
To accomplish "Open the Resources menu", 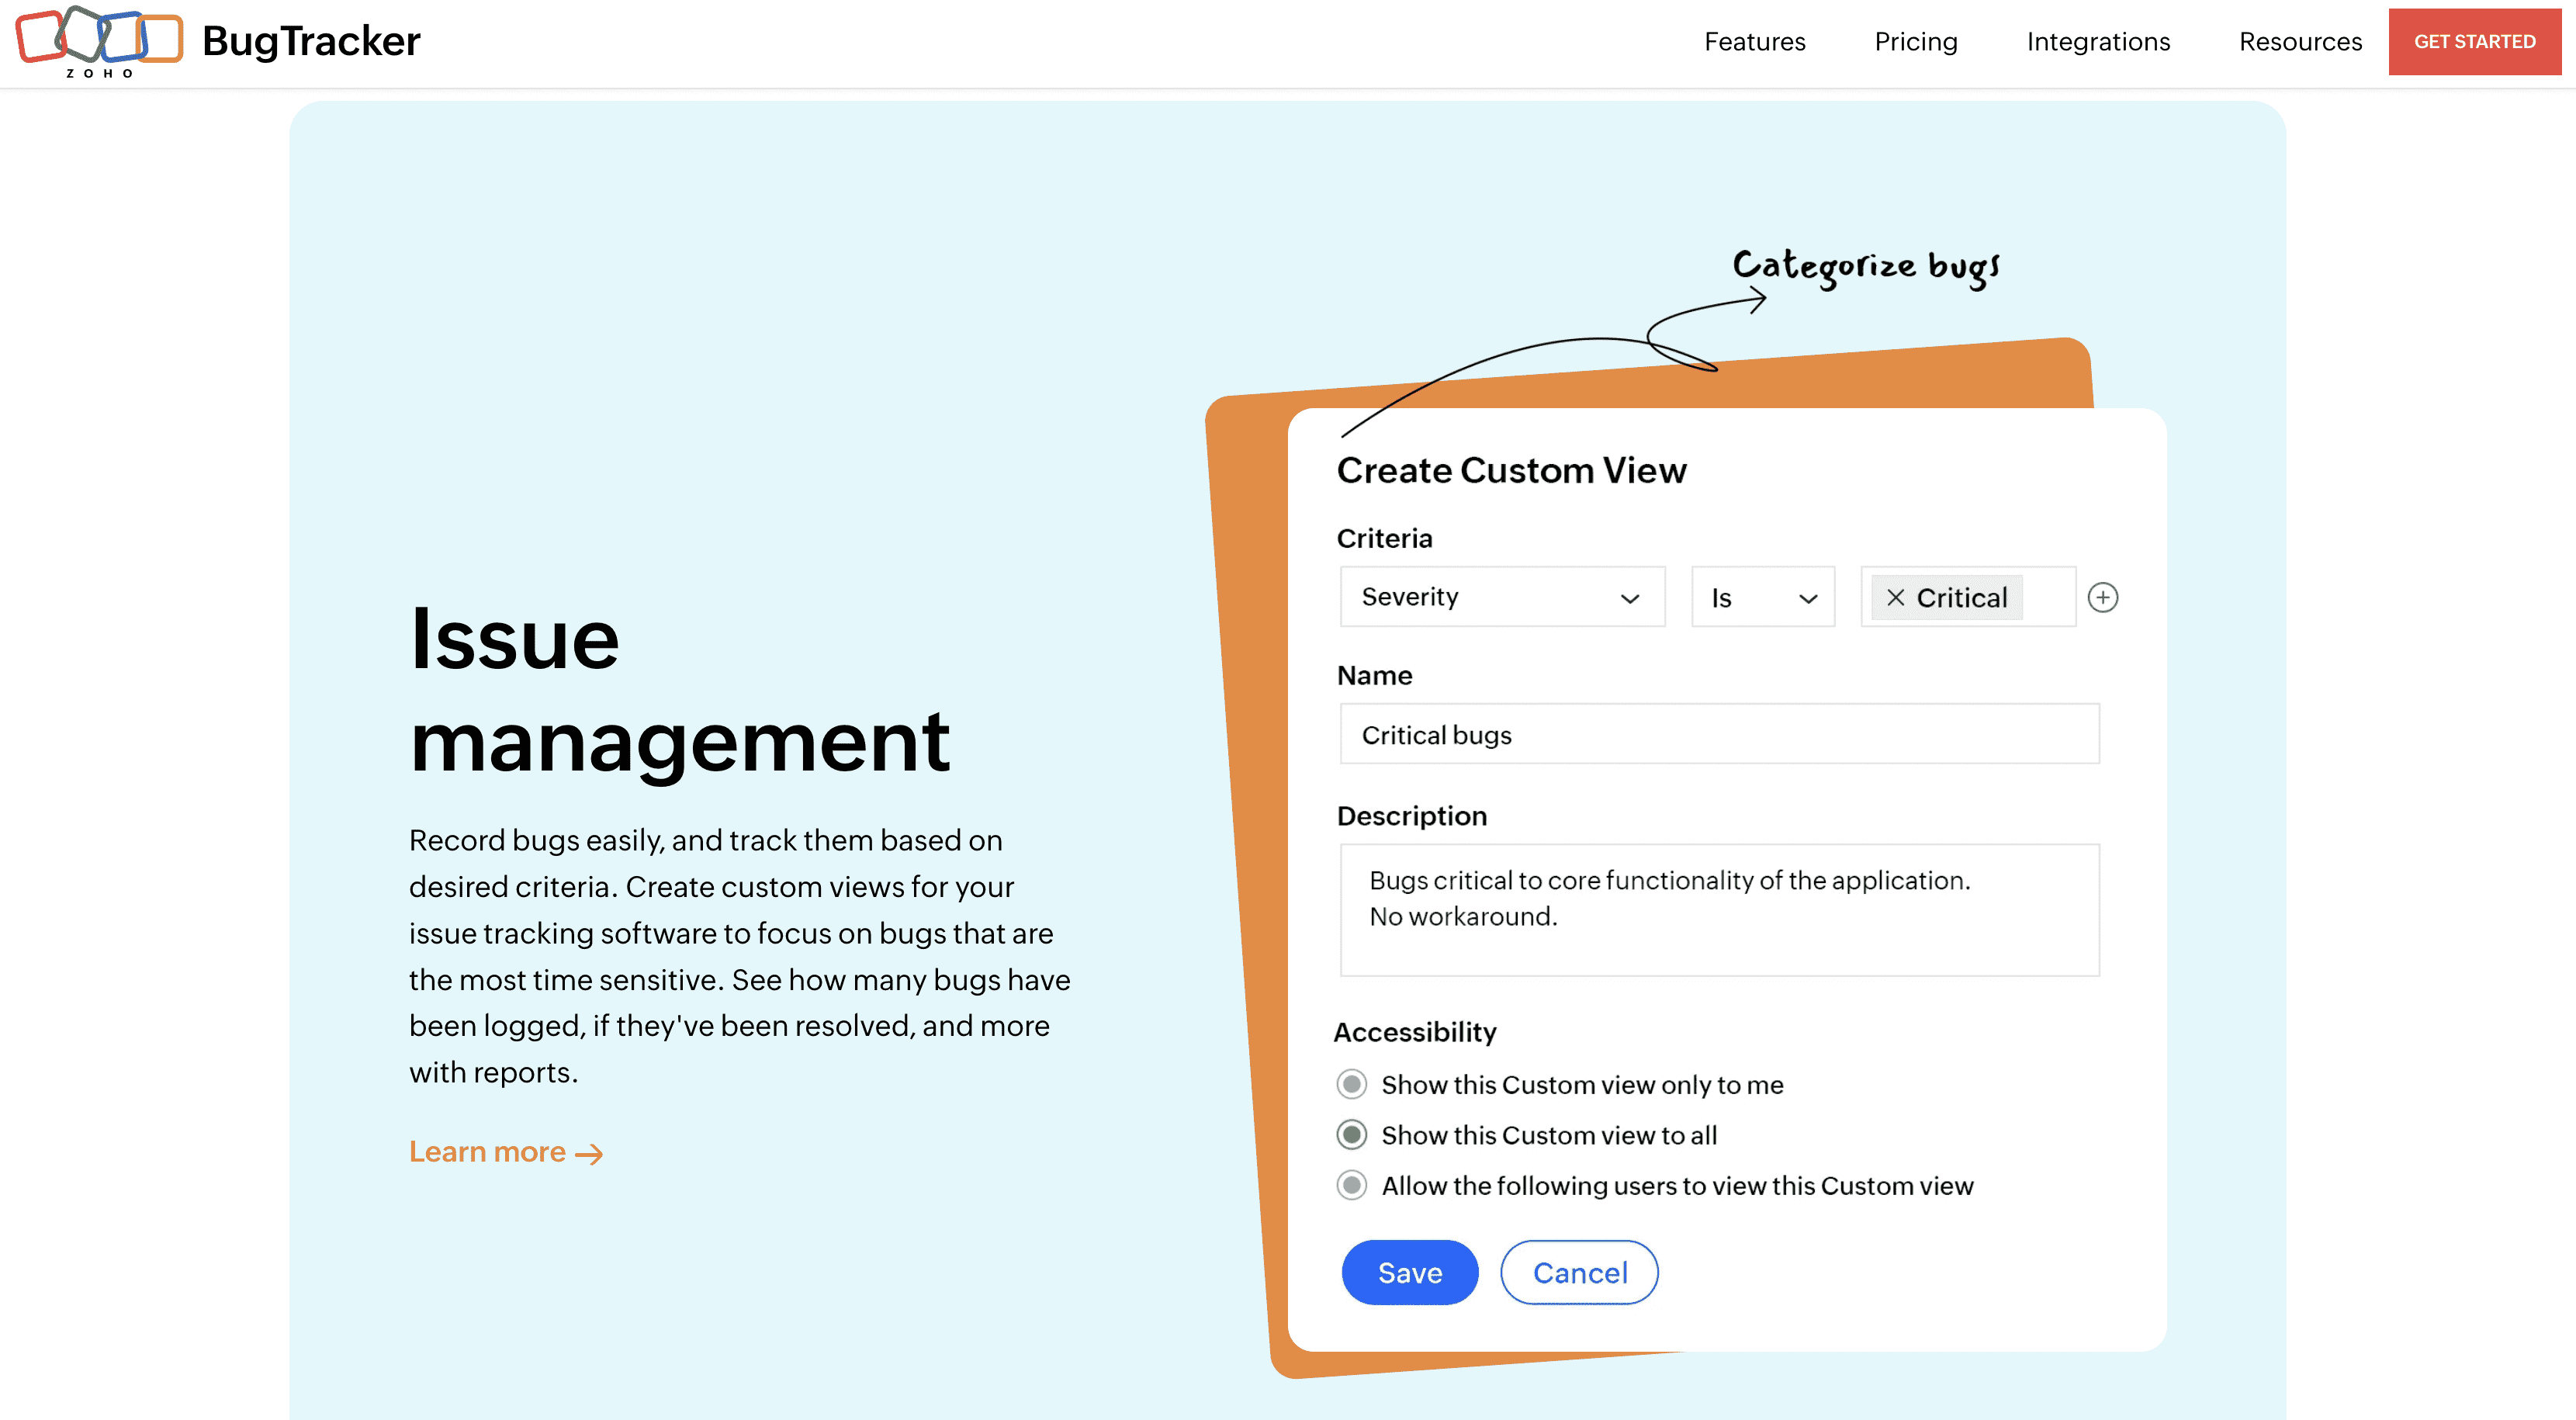I will tap(2299, 42).
